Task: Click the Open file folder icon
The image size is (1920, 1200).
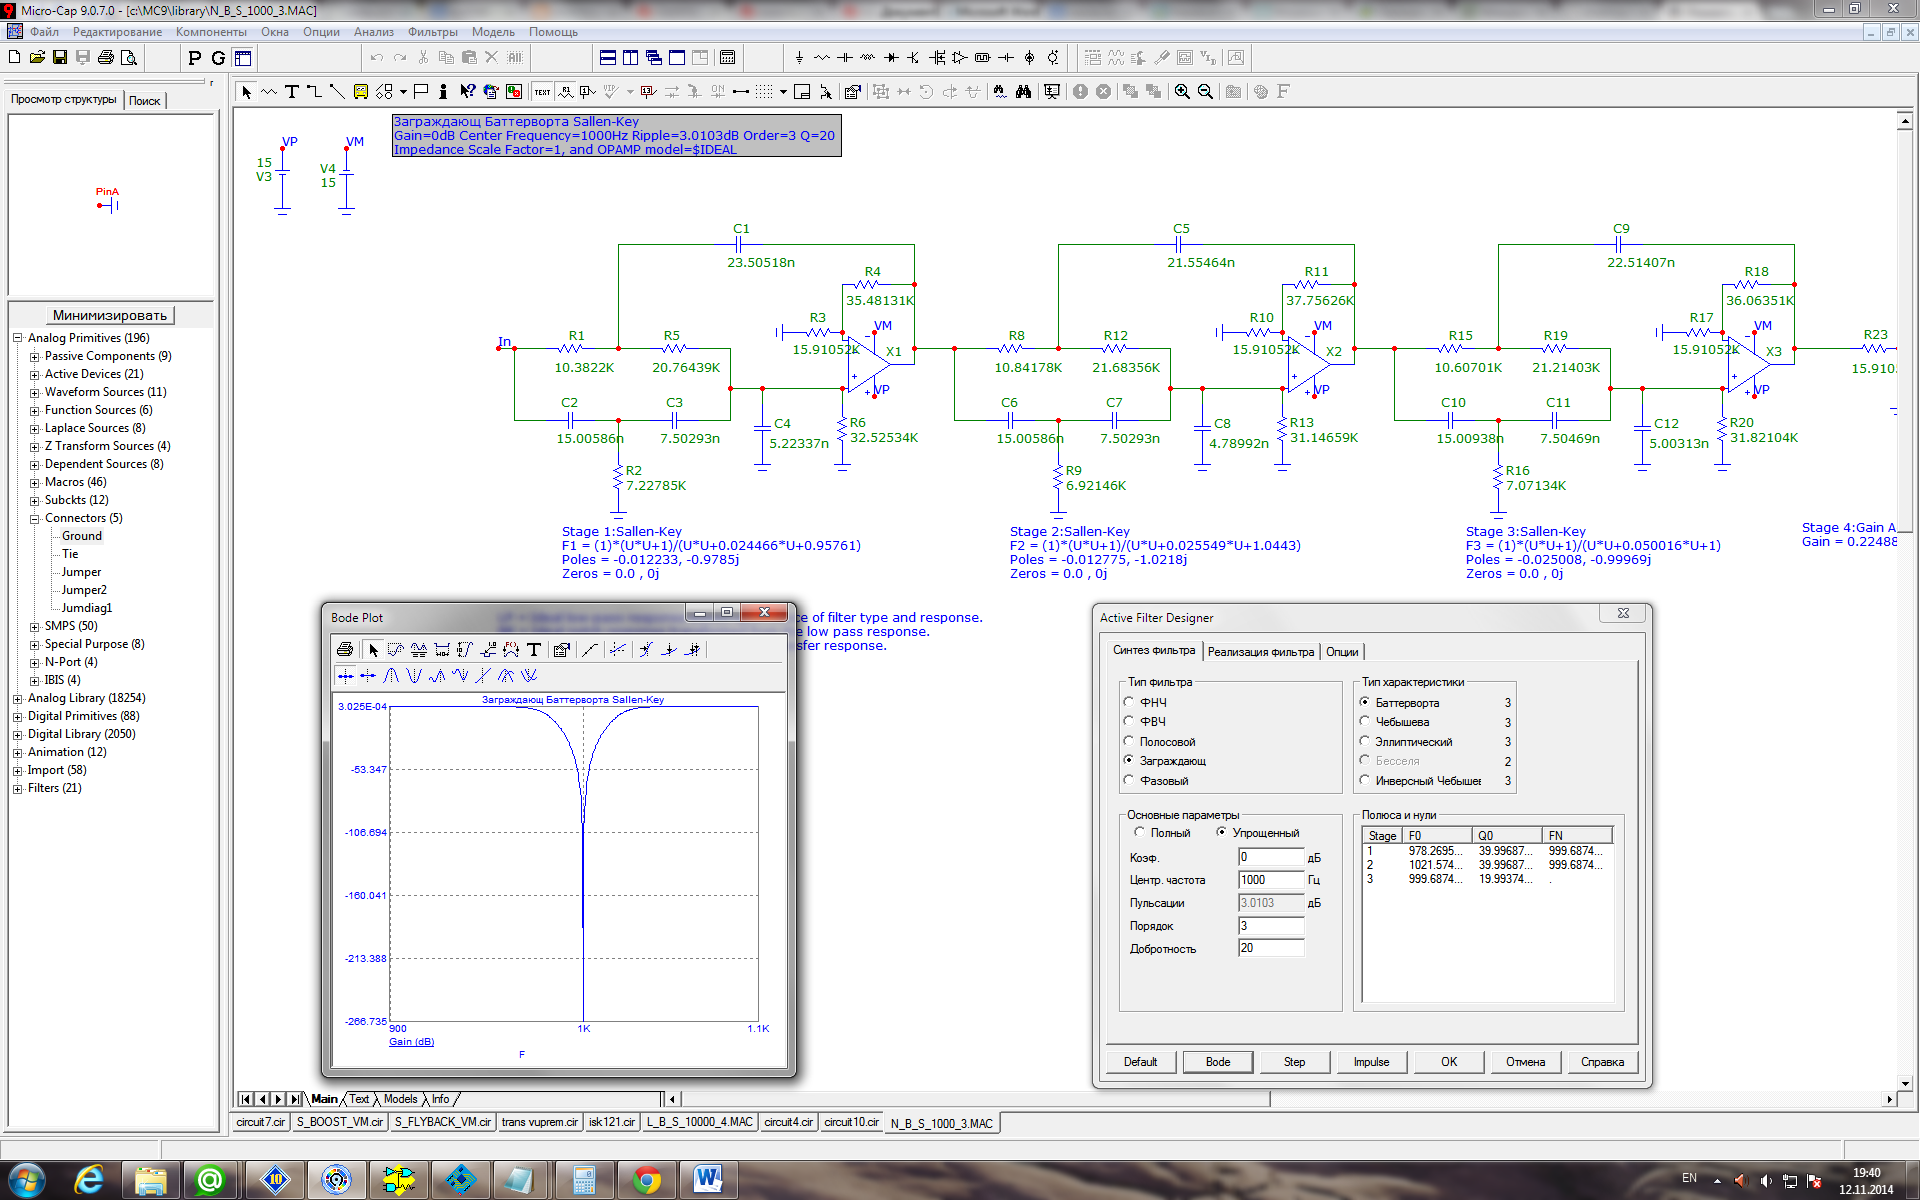Action: (37, 58)
